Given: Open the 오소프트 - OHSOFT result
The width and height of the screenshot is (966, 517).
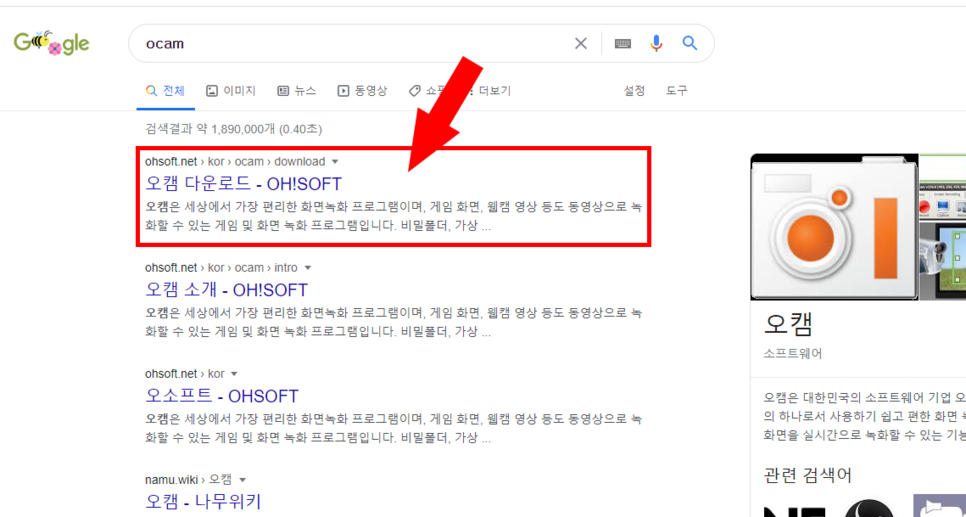Looking at the screenshot, I should pyautogui.click(x=222, y=396).
